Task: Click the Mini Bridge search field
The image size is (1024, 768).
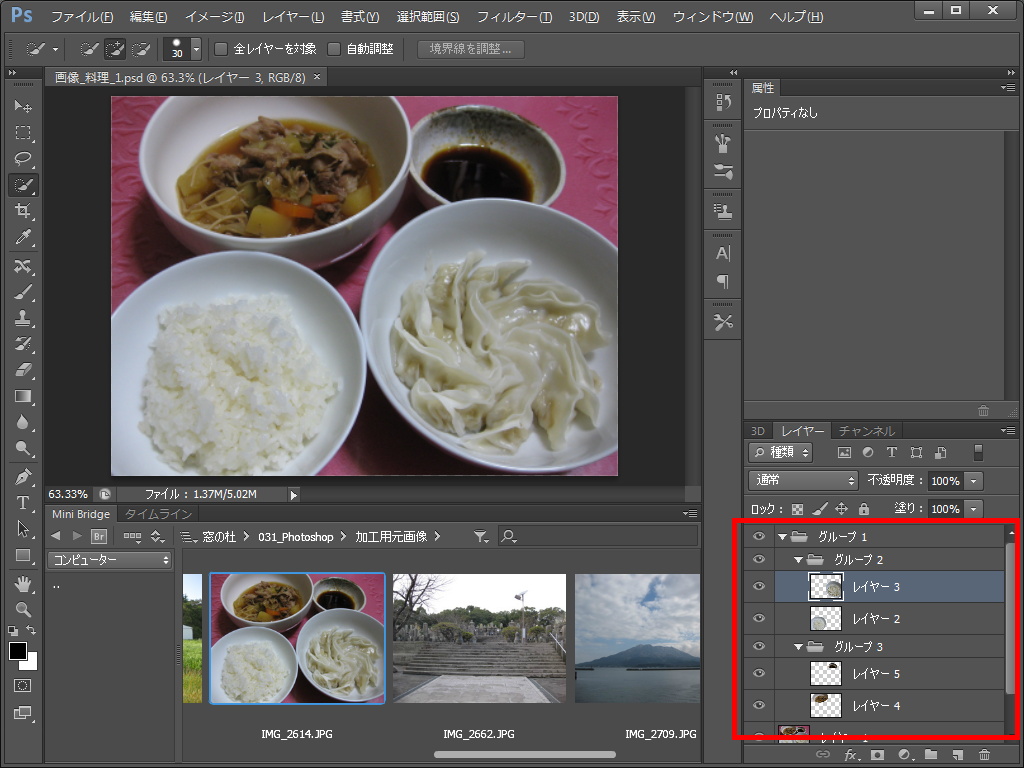Action: [598, 537]
